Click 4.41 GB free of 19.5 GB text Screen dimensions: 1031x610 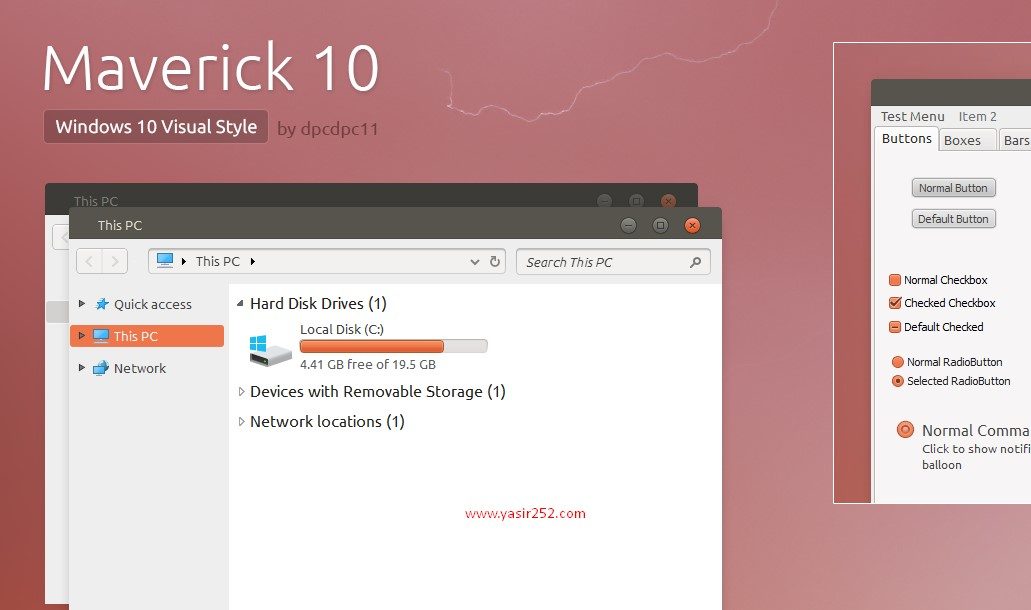(368, 364)
